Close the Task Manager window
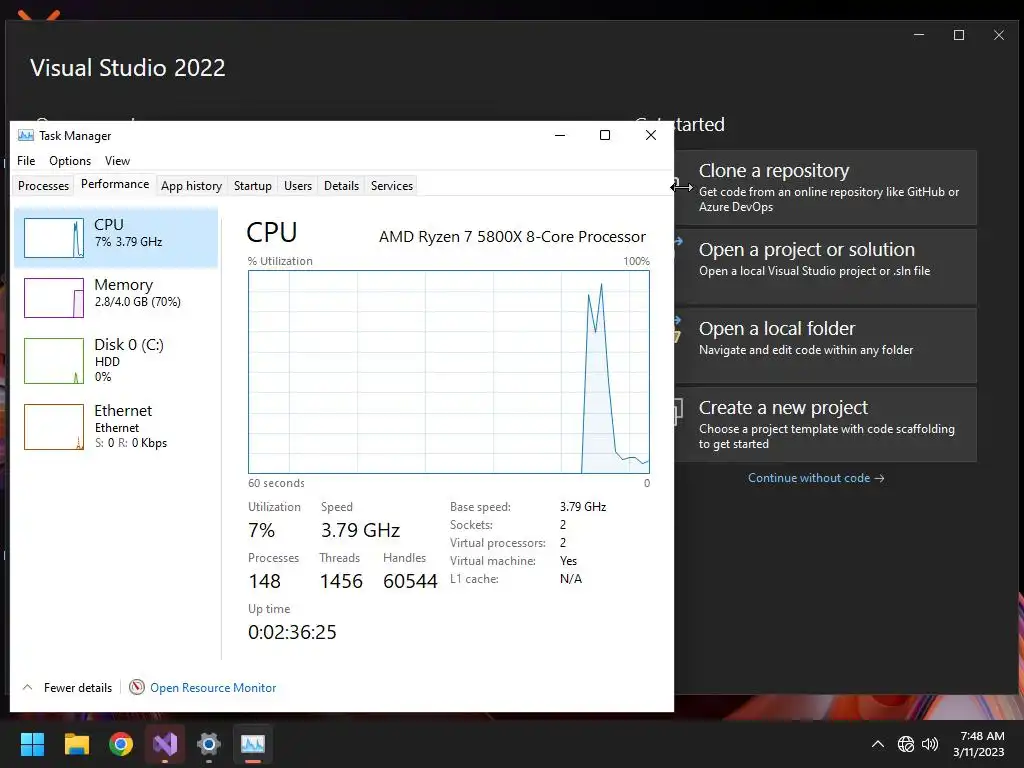The image size is (1024, 768). click(x=650, y=135)
